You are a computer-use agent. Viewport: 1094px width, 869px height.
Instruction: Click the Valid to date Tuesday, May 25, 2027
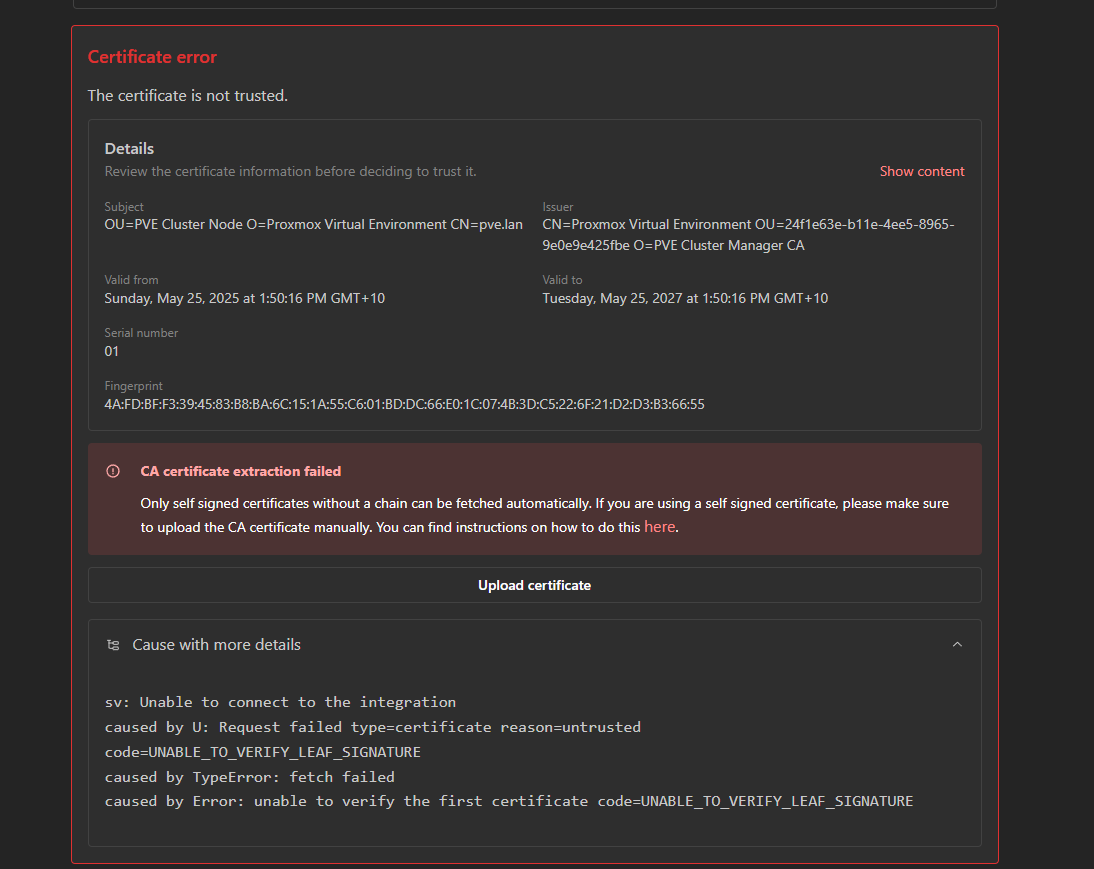tap(685, 299)
